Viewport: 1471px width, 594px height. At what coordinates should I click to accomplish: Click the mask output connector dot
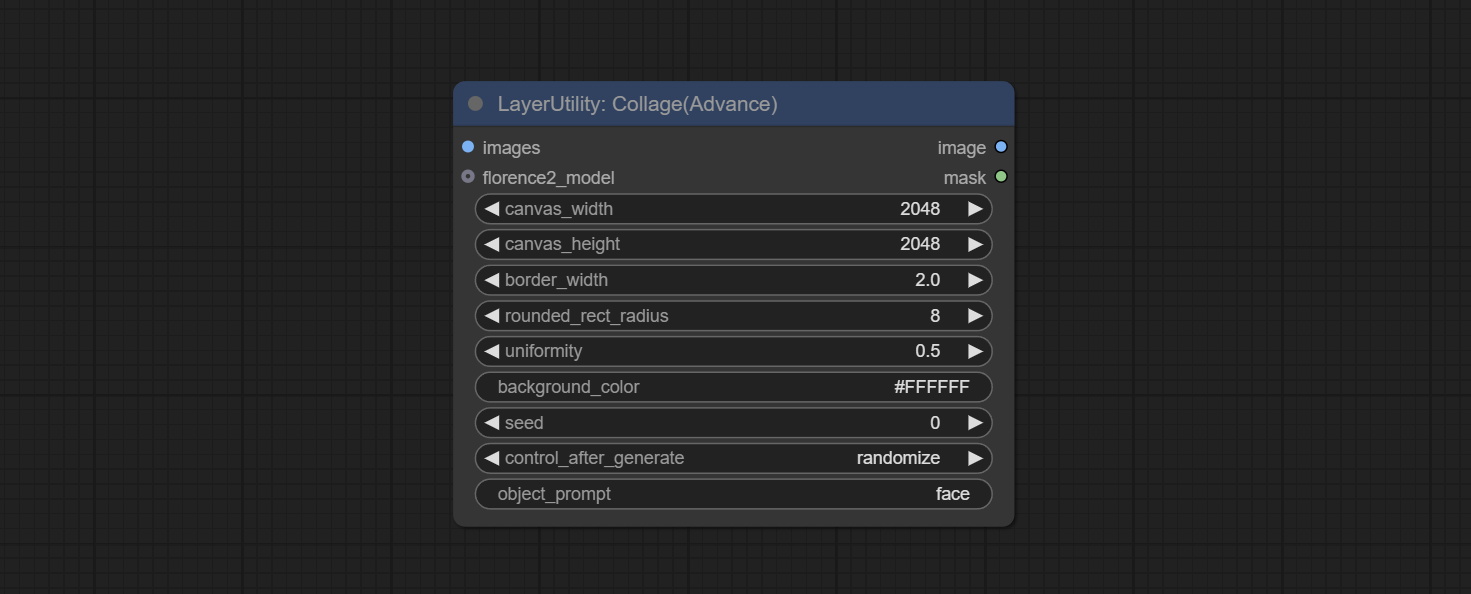tap(1001, 177)
